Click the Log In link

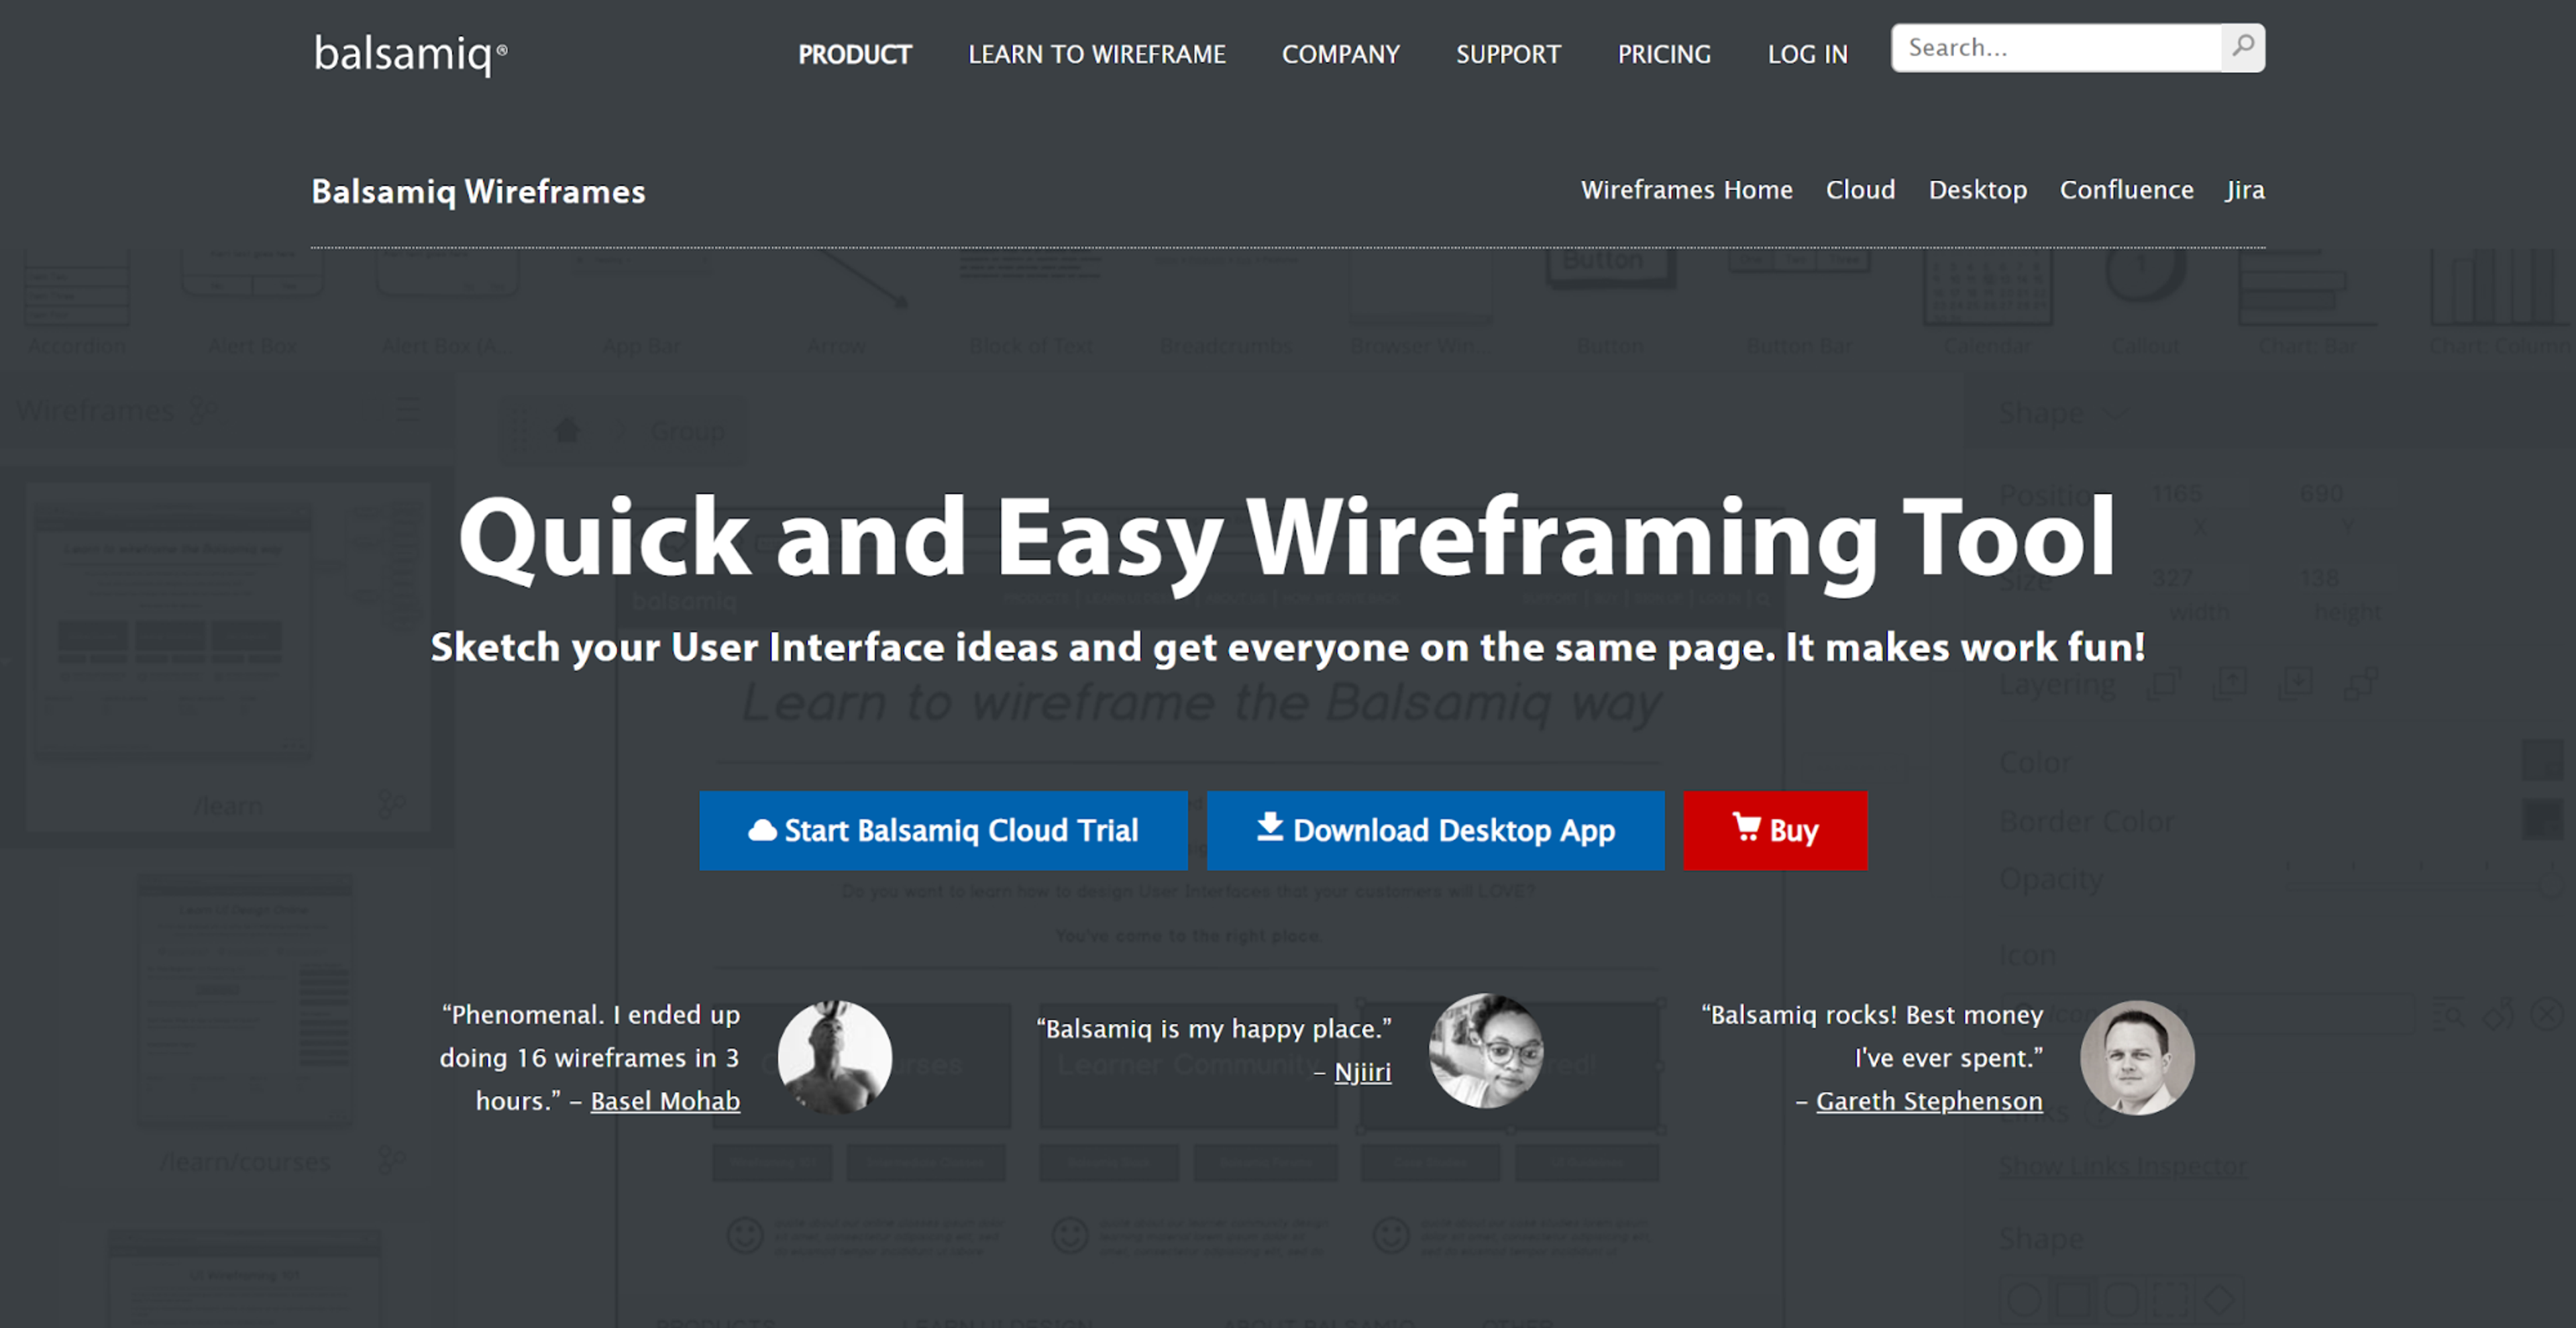pos(1807,54)
